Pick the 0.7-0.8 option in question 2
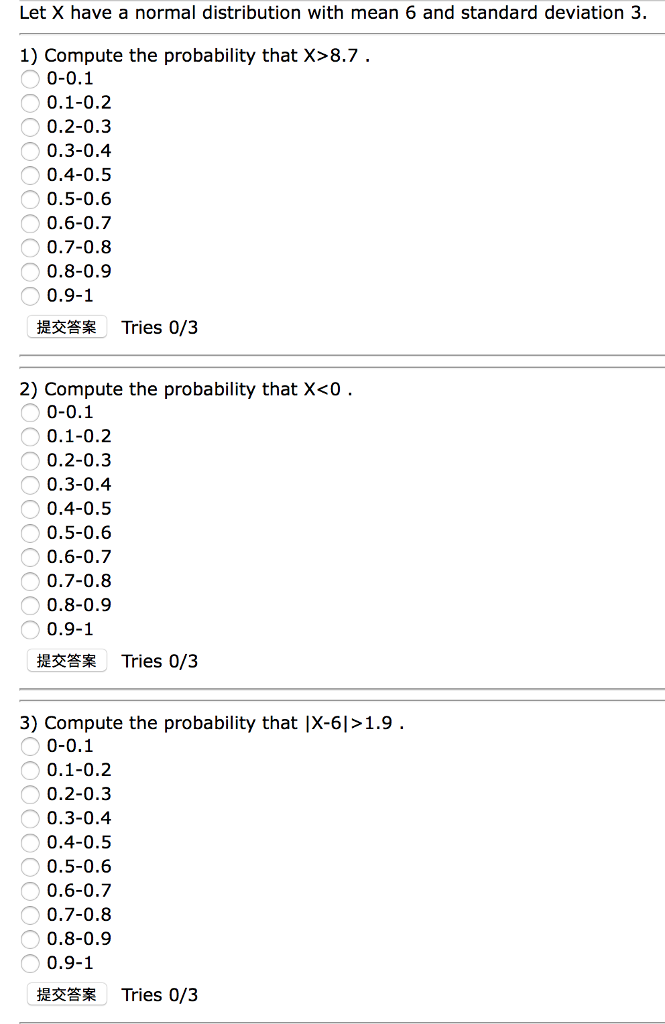The width and height of the screenshot is (665, 1024). (x=30, y=581)
